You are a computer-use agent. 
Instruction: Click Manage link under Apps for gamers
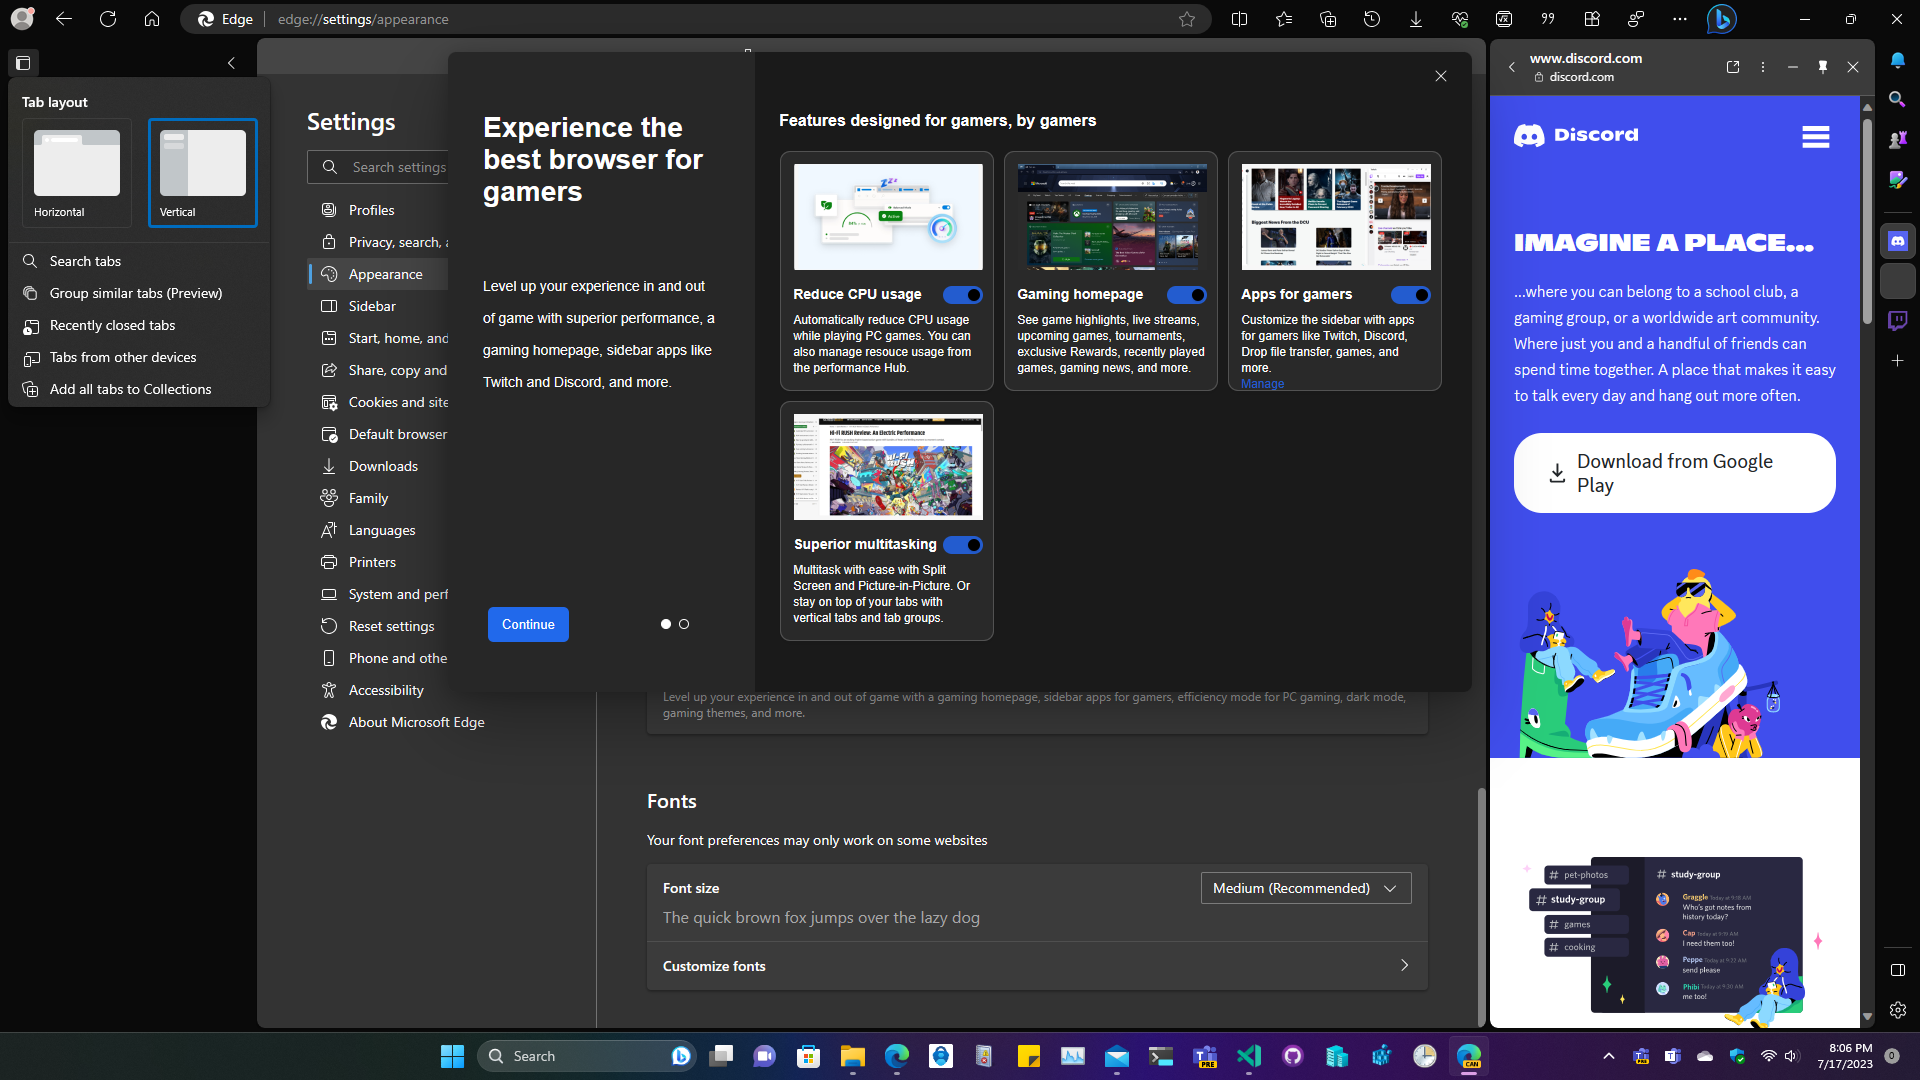click(x=1262, y=384)
